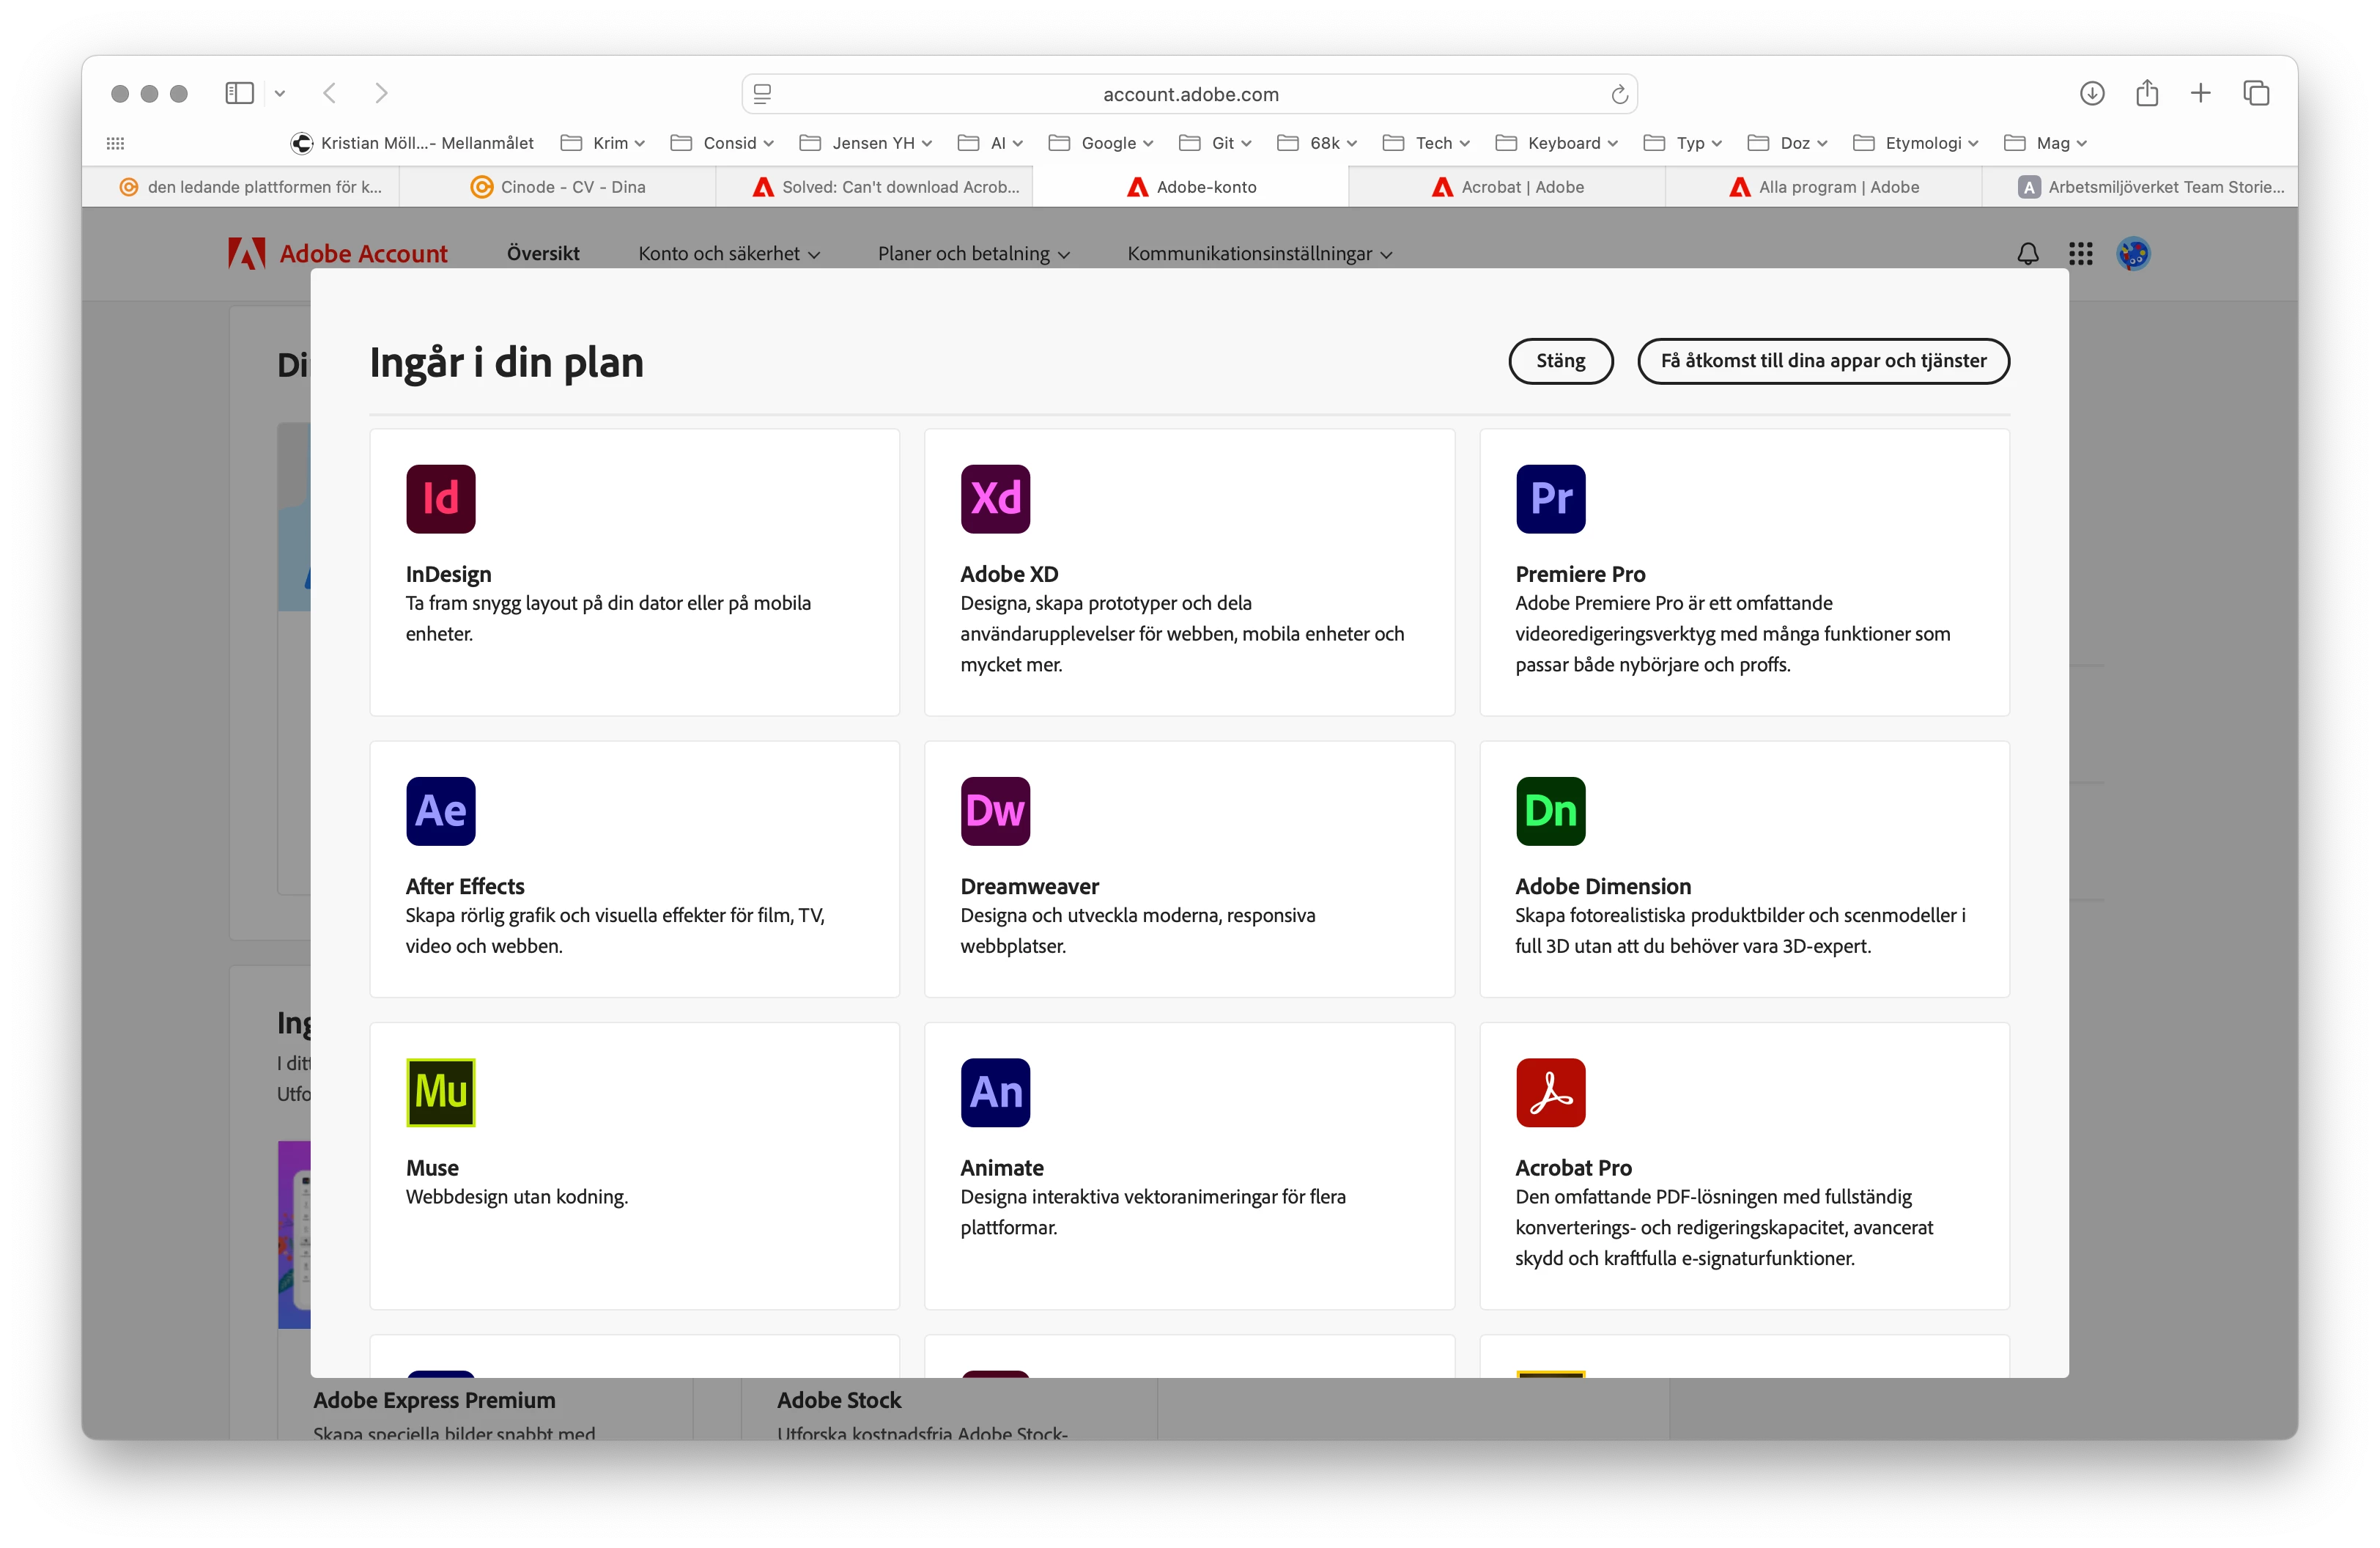
Task: Click the InDesign app icon
Action: coord(440,498)
